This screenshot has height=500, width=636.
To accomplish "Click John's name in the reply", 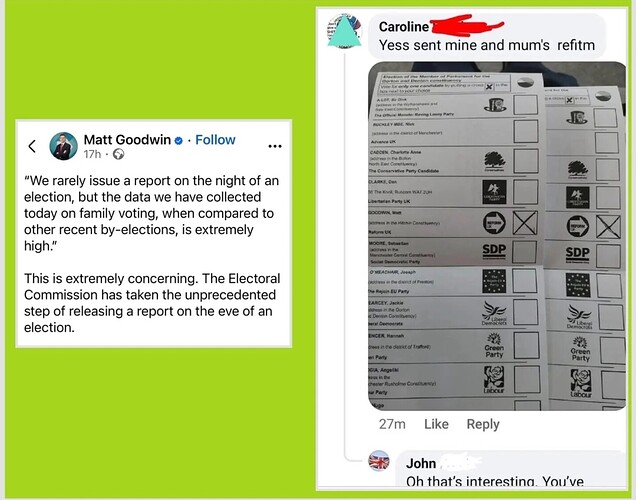I will pyautogui.click(x=421, y=463).
